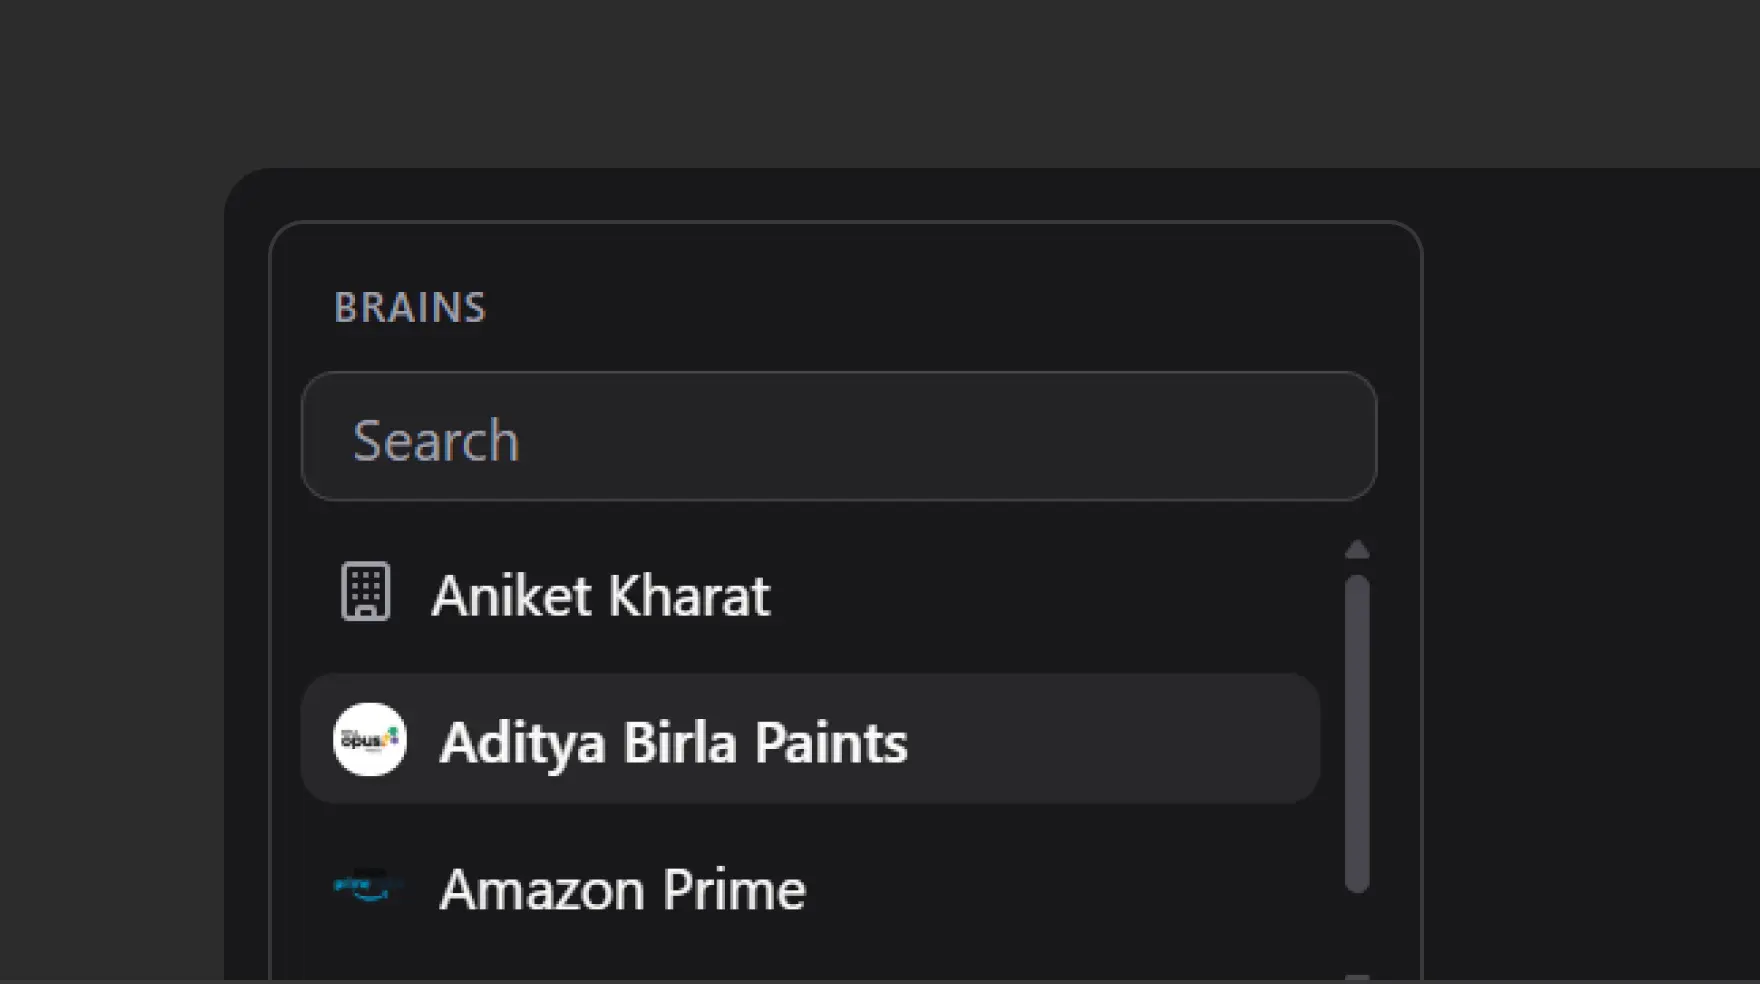Click the scrollbar track below the thumb
This screenshot has width=1760, height=984.
(1356, 930)
